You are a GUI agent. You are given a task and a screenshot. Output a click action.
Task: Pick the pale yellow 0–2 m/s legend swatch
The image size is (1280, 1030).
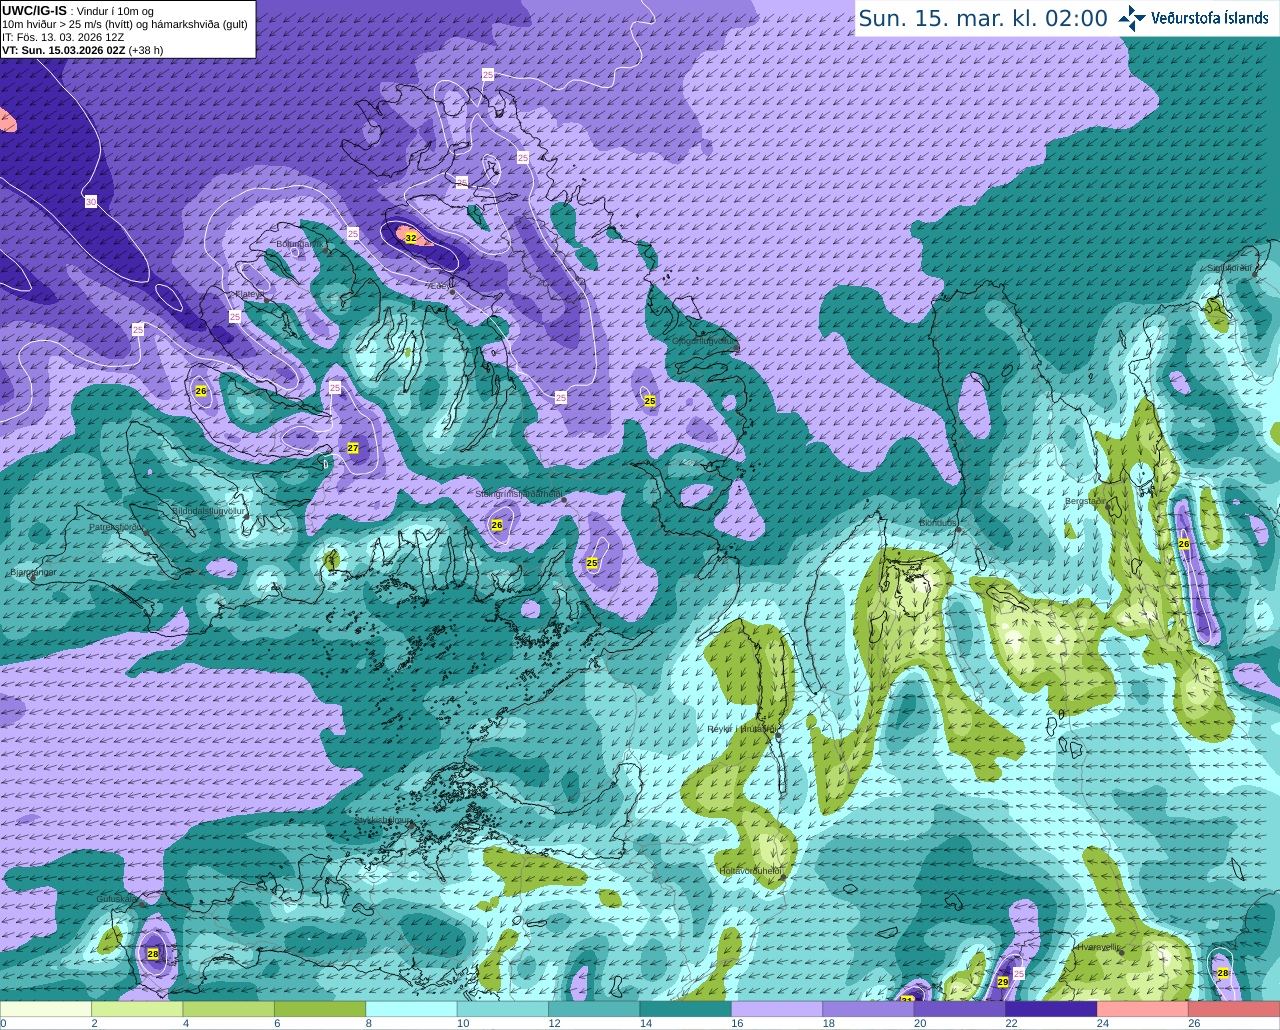coord(45,1009)
